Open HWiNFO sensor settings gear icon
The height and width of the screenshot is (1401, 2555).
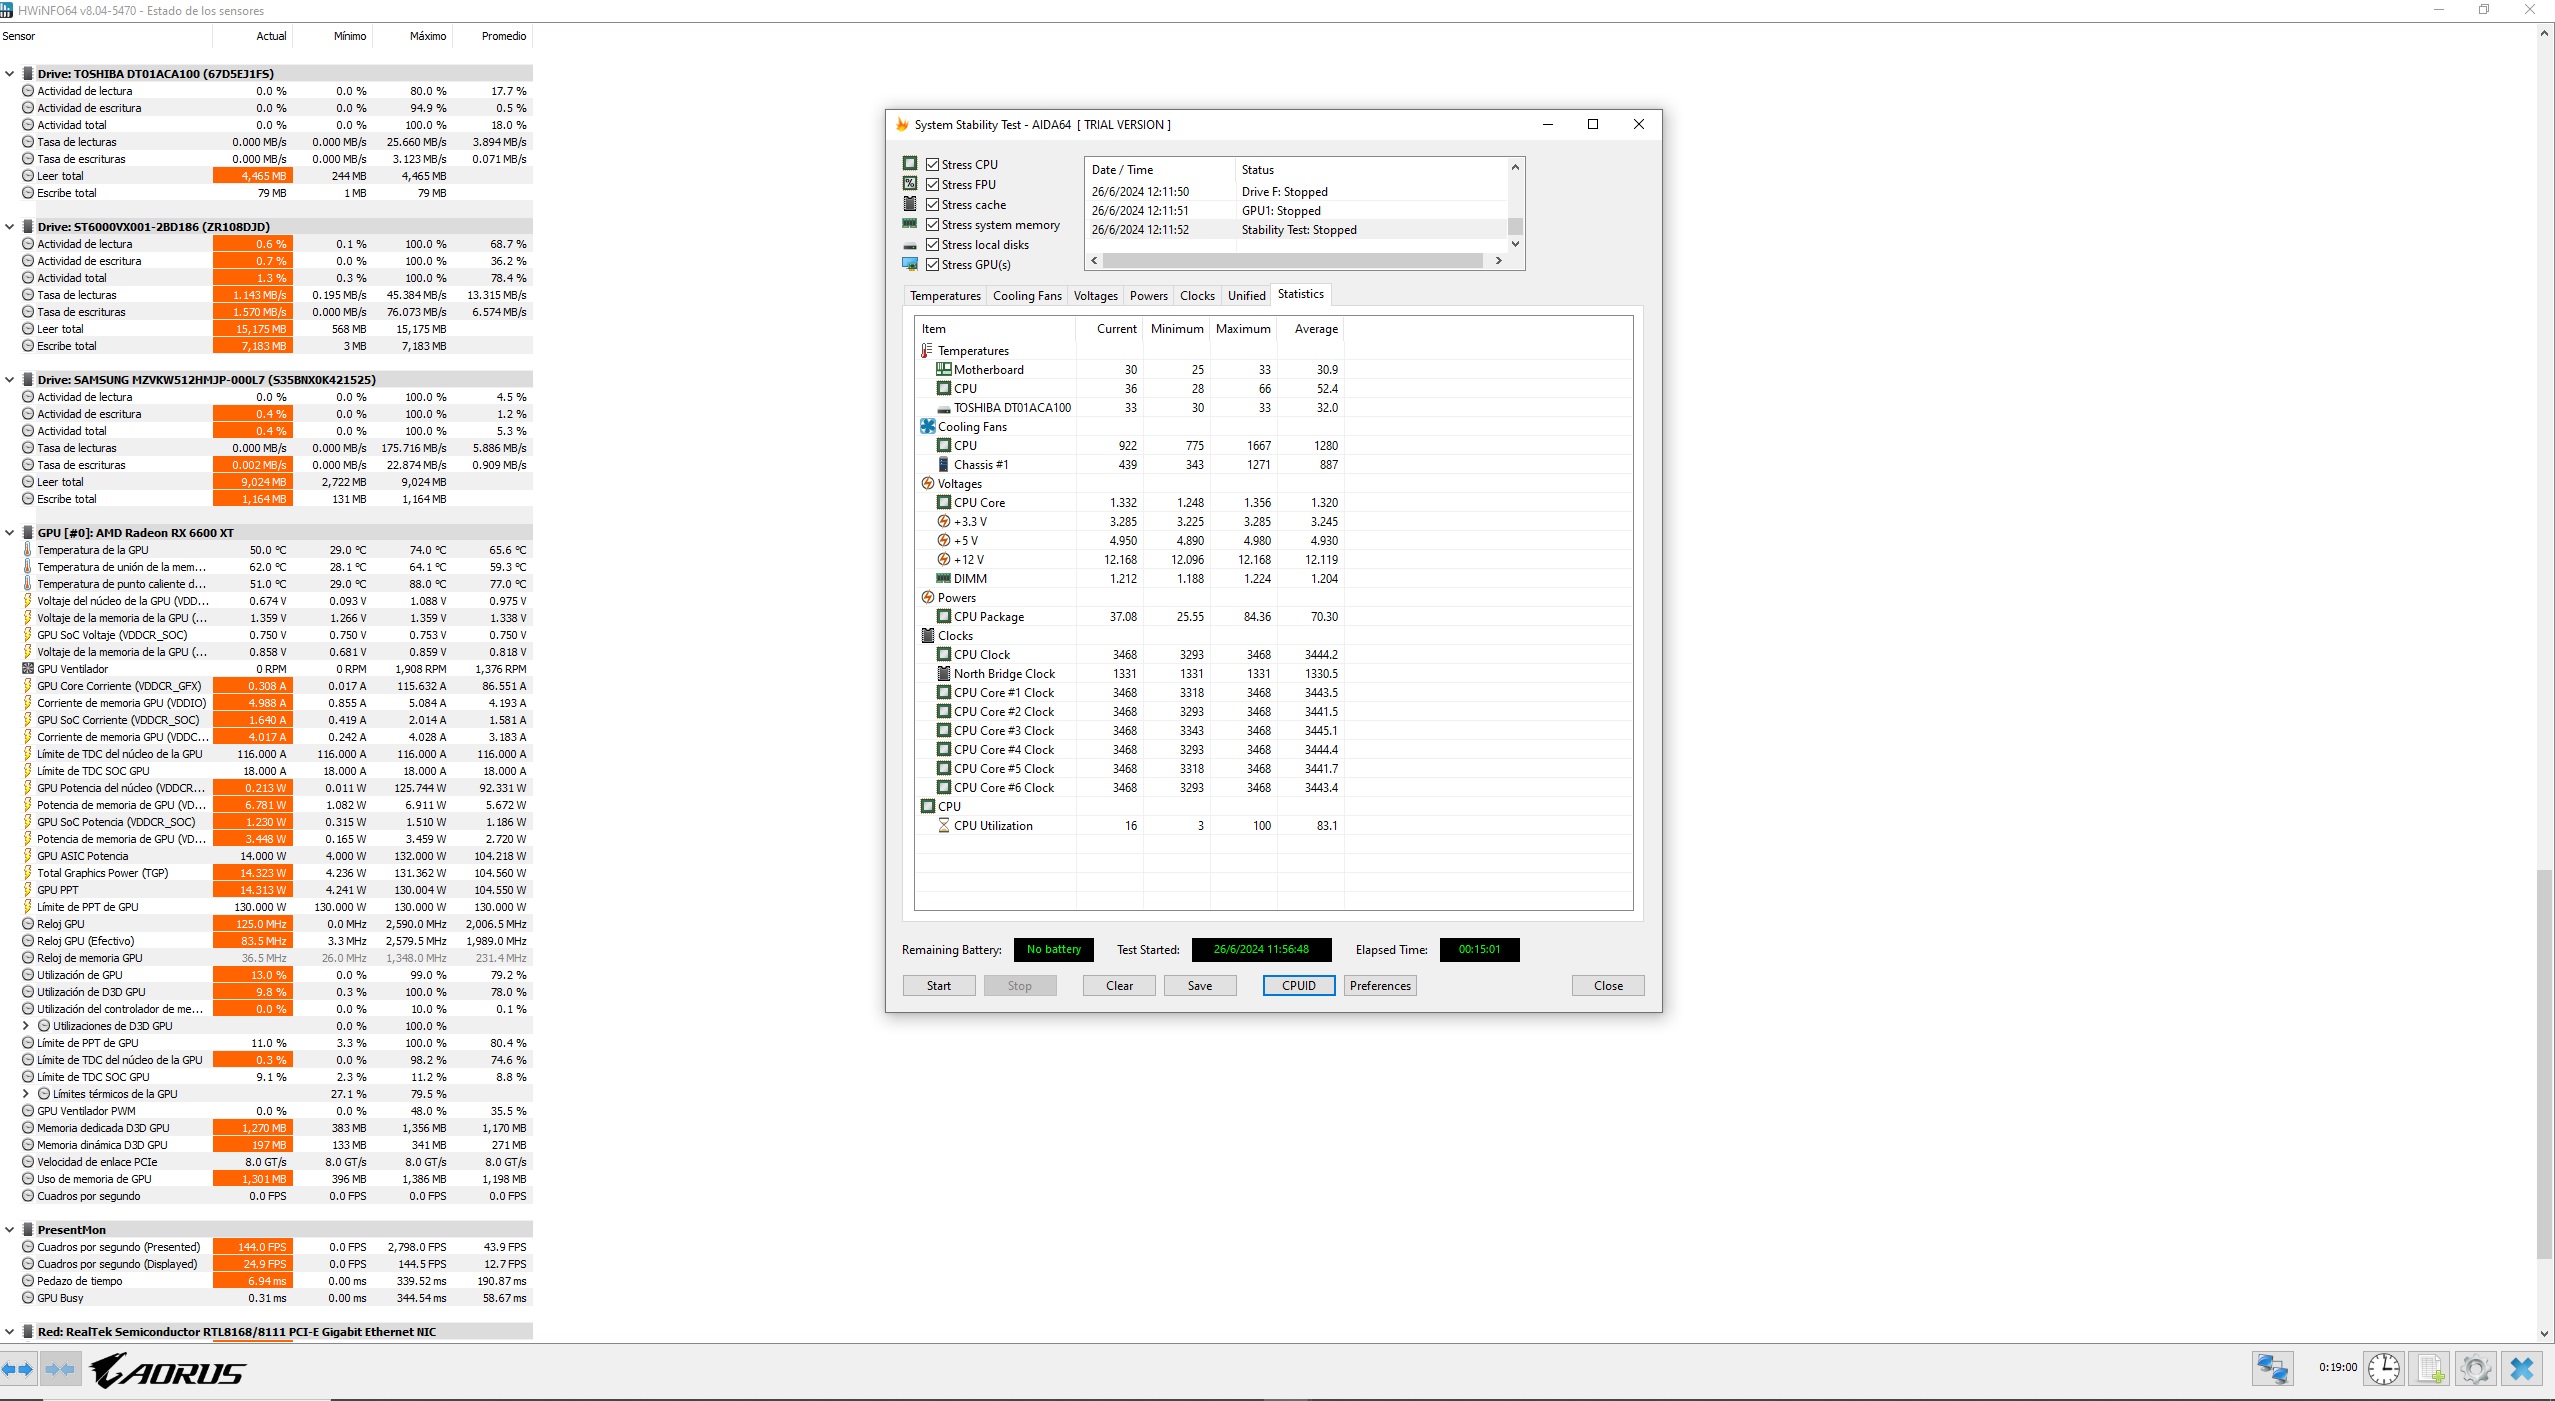(2476, 1368)
